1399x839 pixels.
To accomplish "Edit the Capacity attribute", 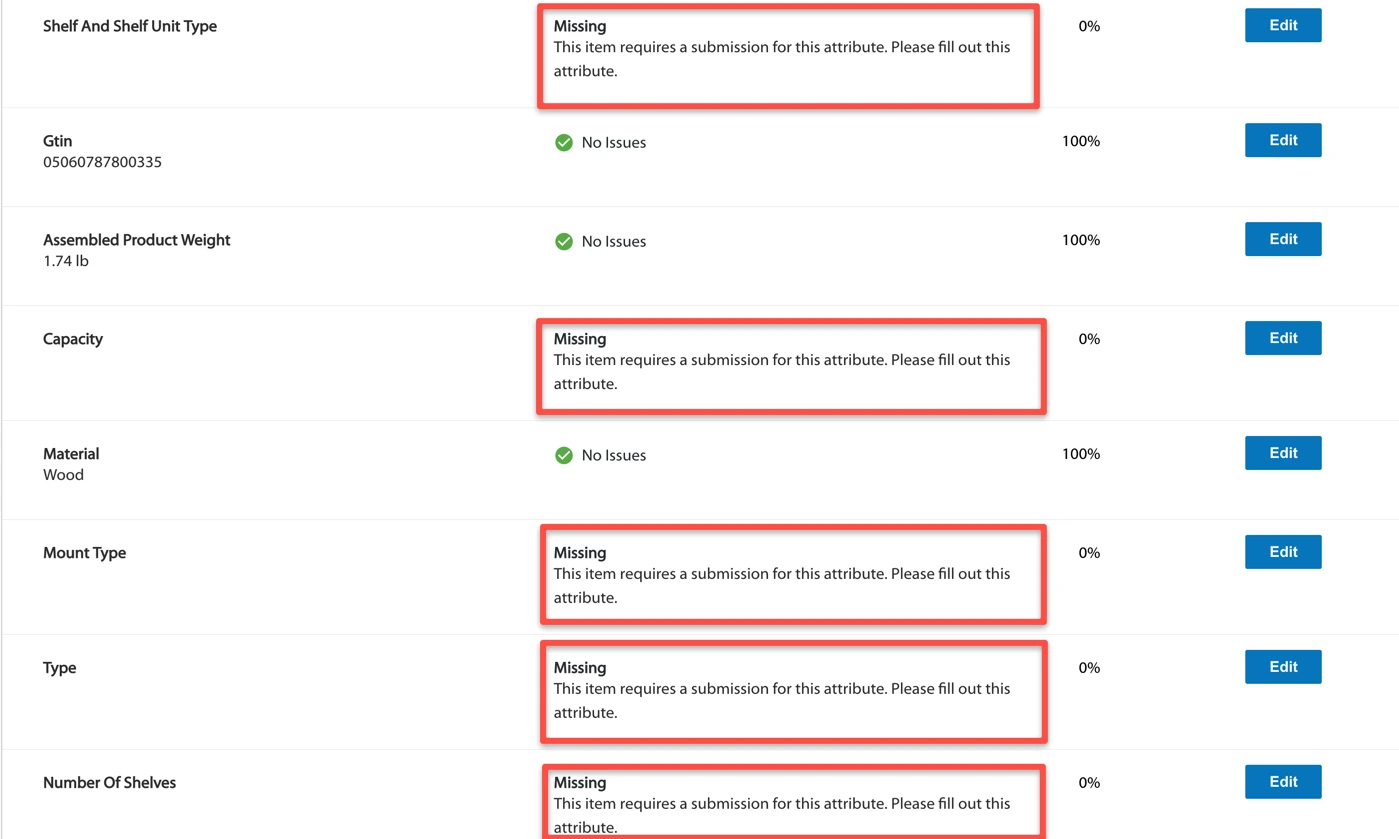I will click(1282, 338).
